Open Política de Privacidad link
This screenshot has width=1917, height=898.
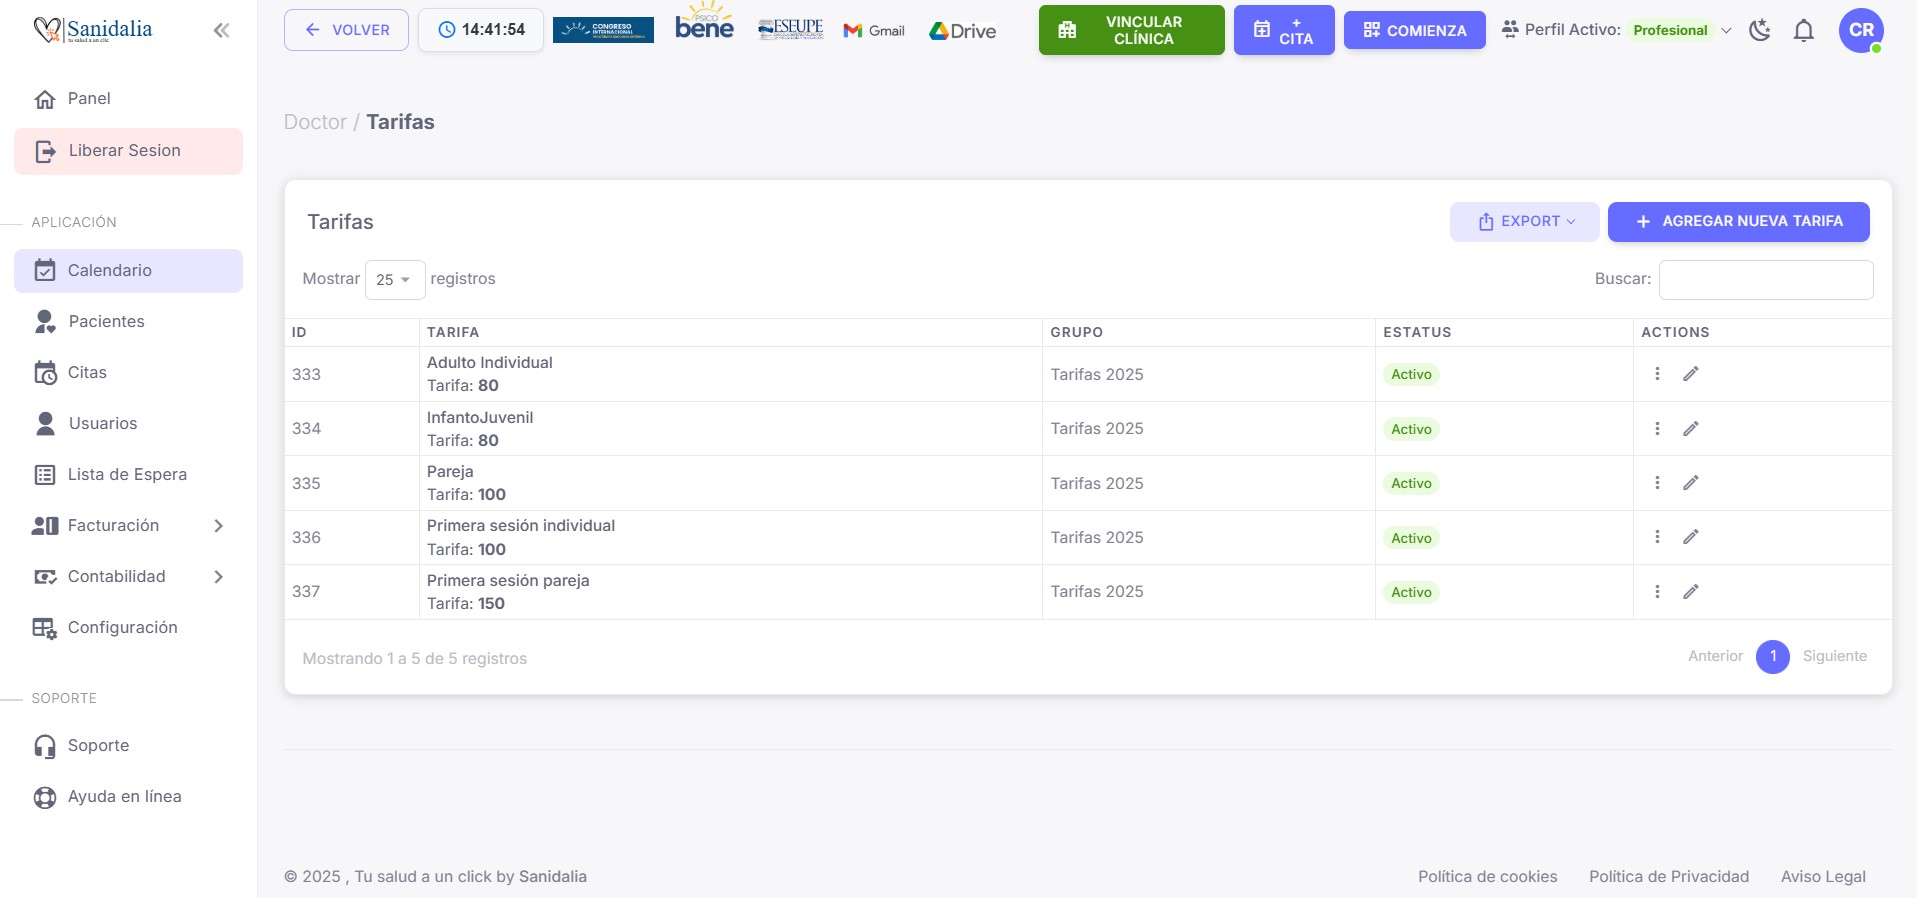pos(1669,877)
